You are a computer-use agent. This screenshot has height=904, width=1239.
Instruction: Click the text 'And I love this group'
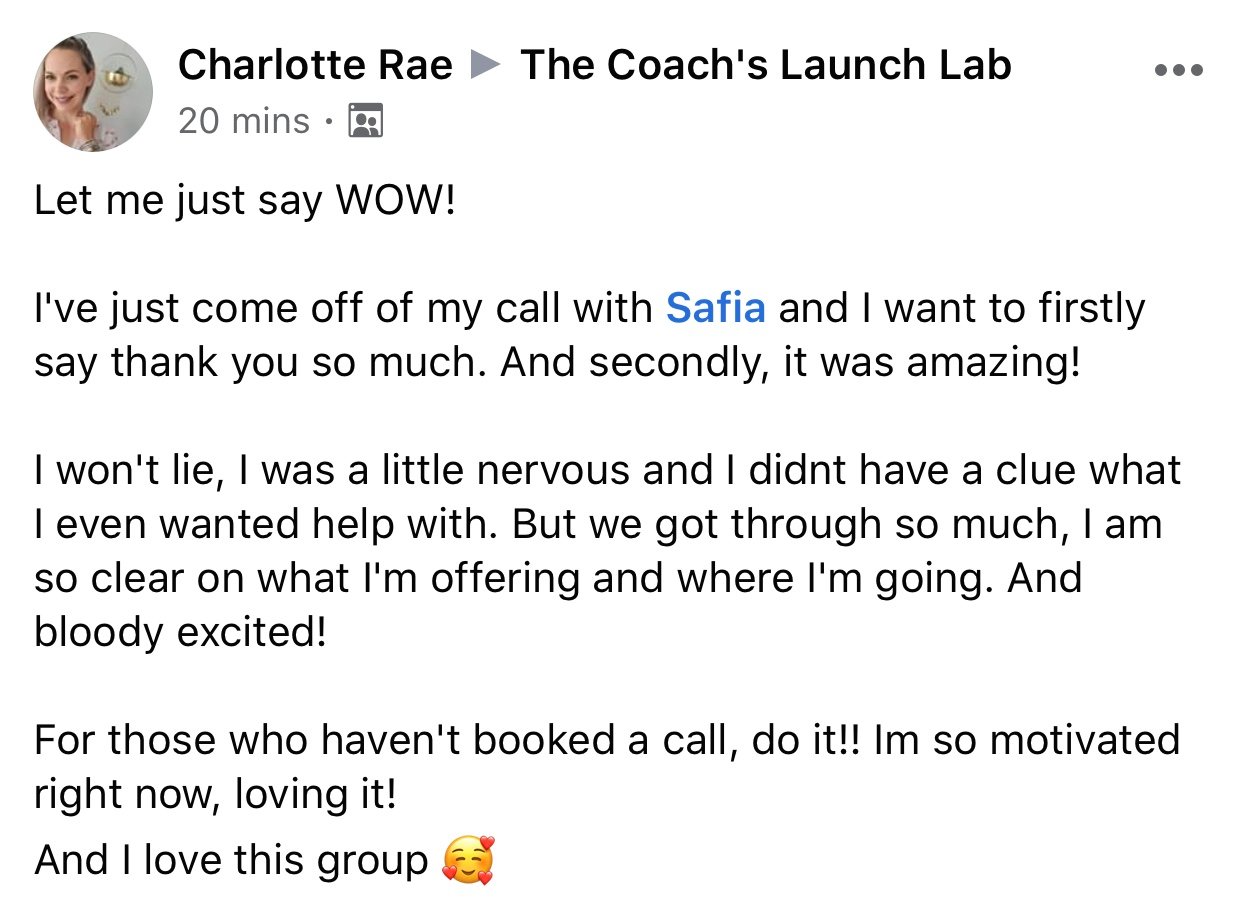point(231,861)
